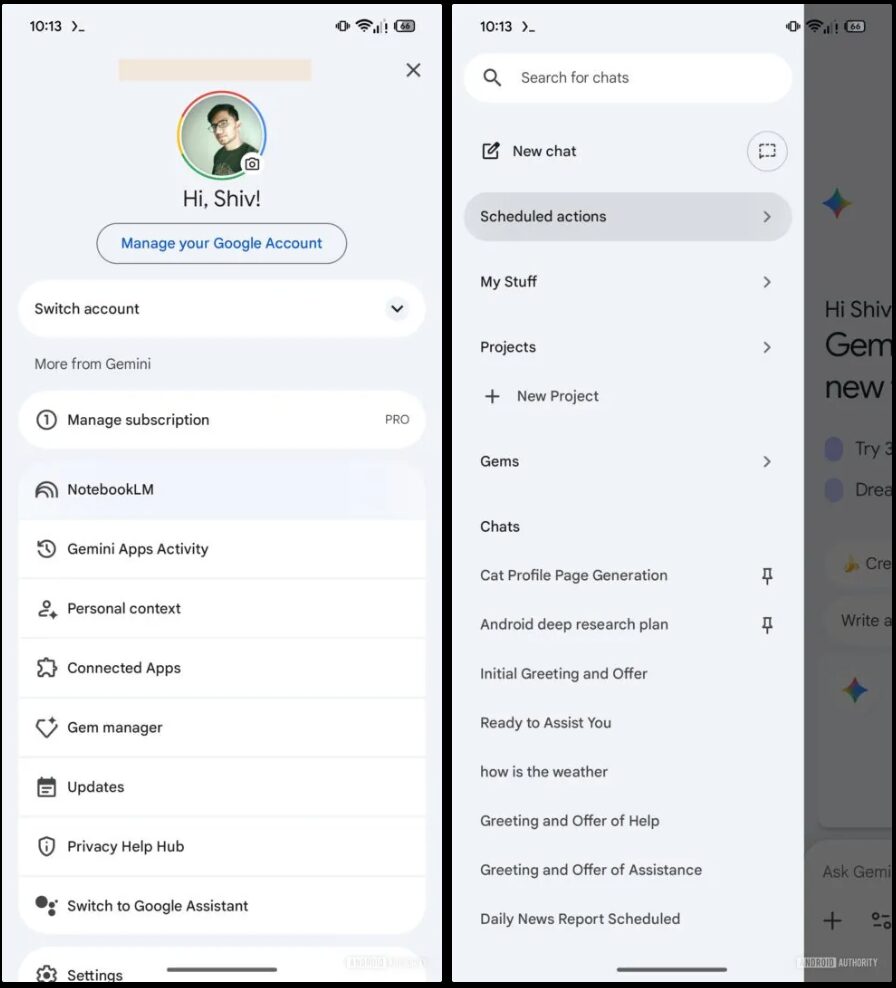
Task: Tap the camera icon on profile picture
Action: [252, 164]
